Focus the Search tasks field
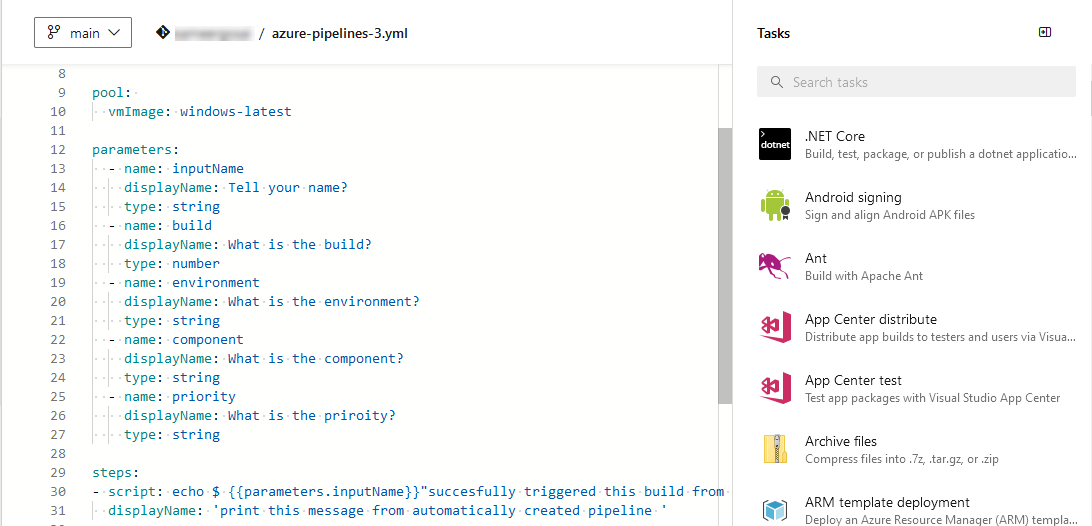Viewport: 1092px width, 526px height. (916, 82)
